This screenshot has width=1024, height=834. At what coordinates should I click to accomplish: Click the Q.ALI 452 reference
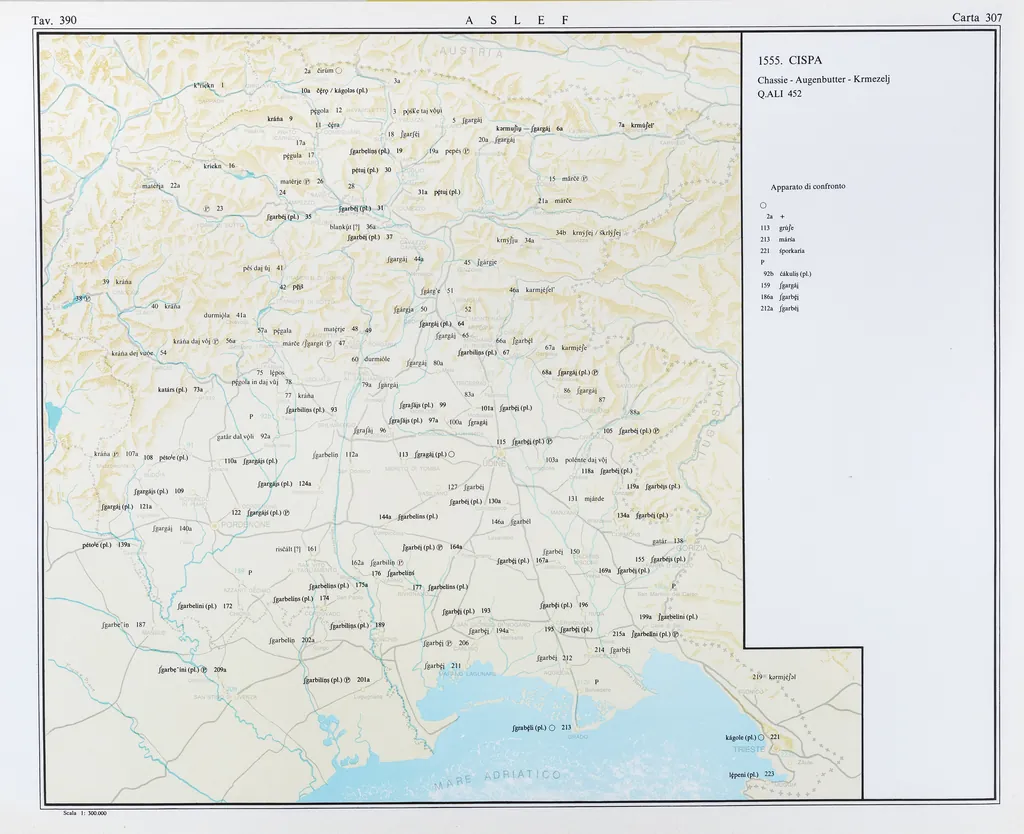click(780, 94)
